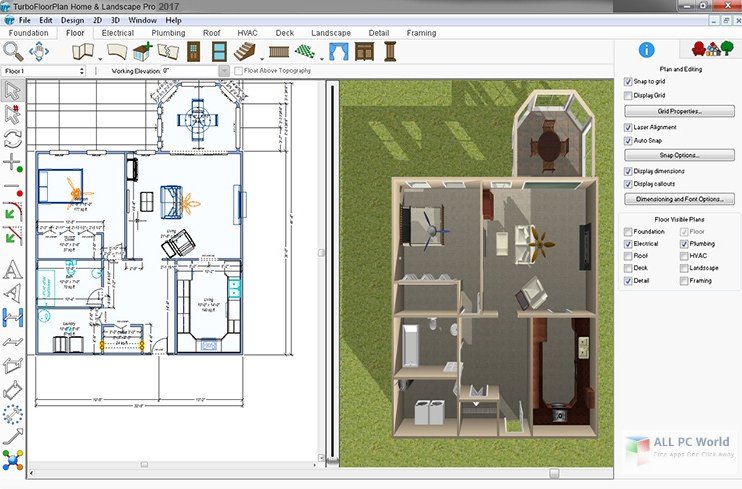742x489 pixels.
Task: Select the Wall break tool
Action: pos(168,52)
